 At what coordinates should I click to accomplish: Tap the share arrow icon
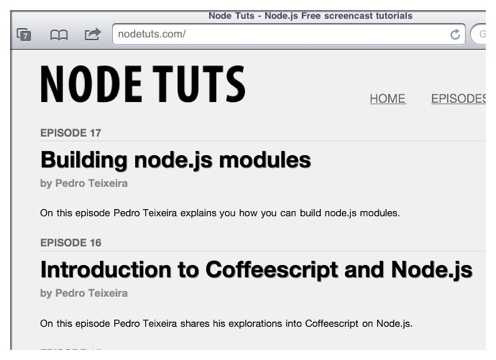tap(93, 34)
